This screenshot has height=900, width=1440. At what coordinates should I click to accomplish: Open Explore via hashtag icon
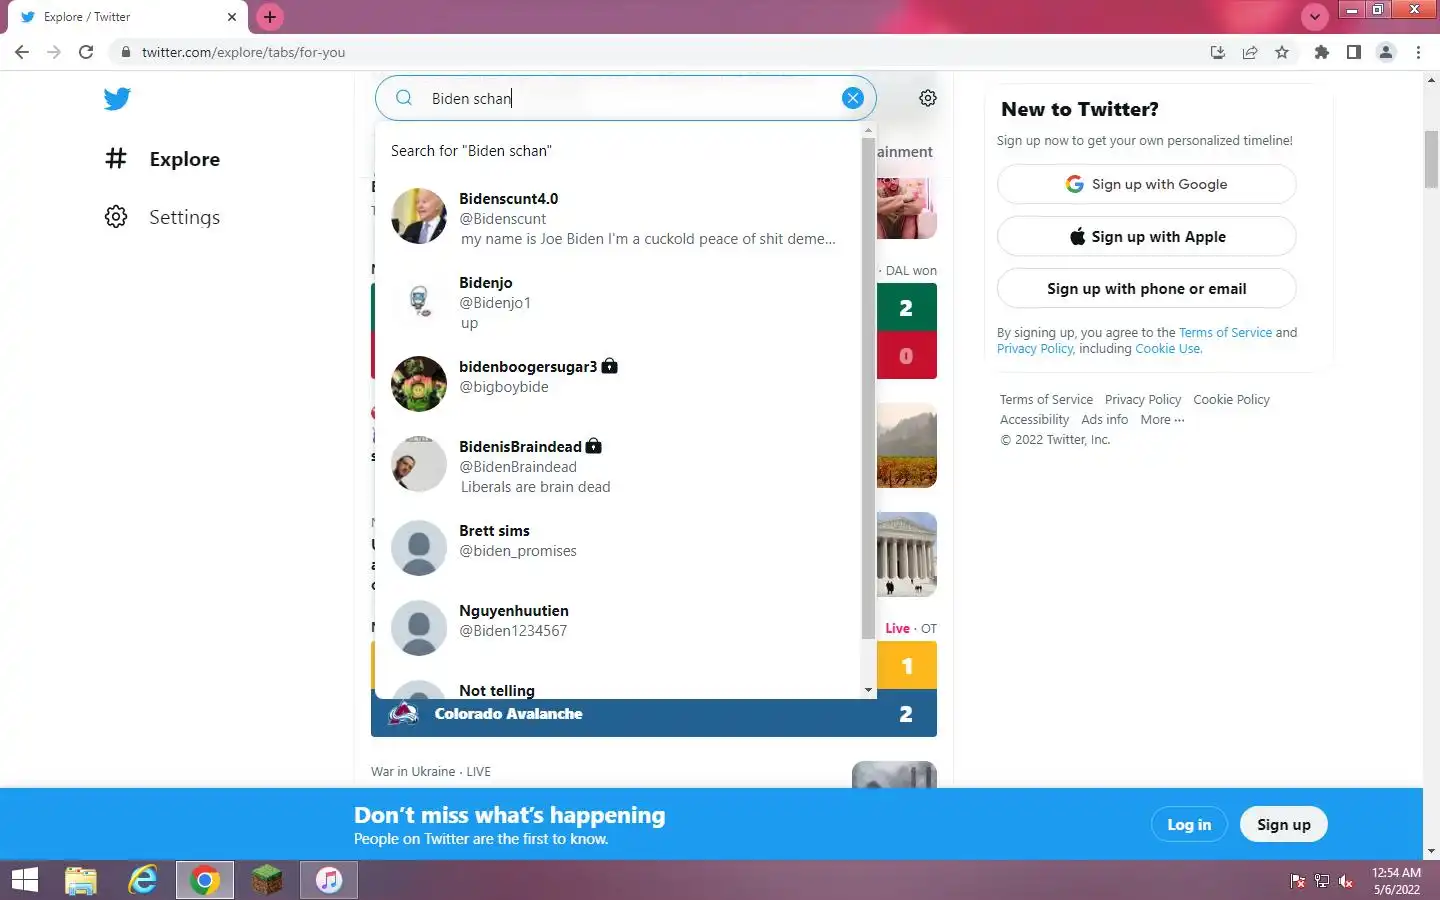(116, 158)
